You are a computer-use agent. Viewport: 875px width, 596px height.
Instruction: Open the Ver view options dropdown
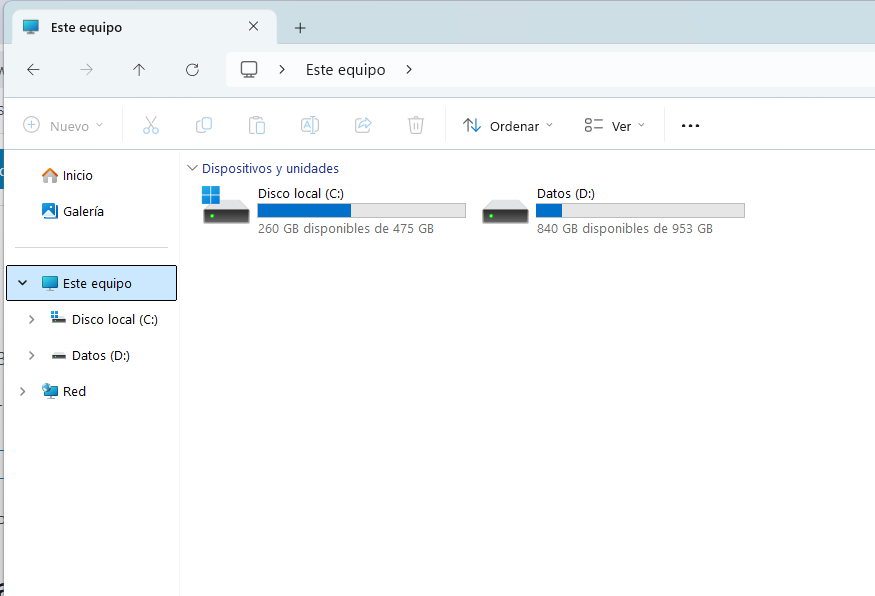[615, 126]
